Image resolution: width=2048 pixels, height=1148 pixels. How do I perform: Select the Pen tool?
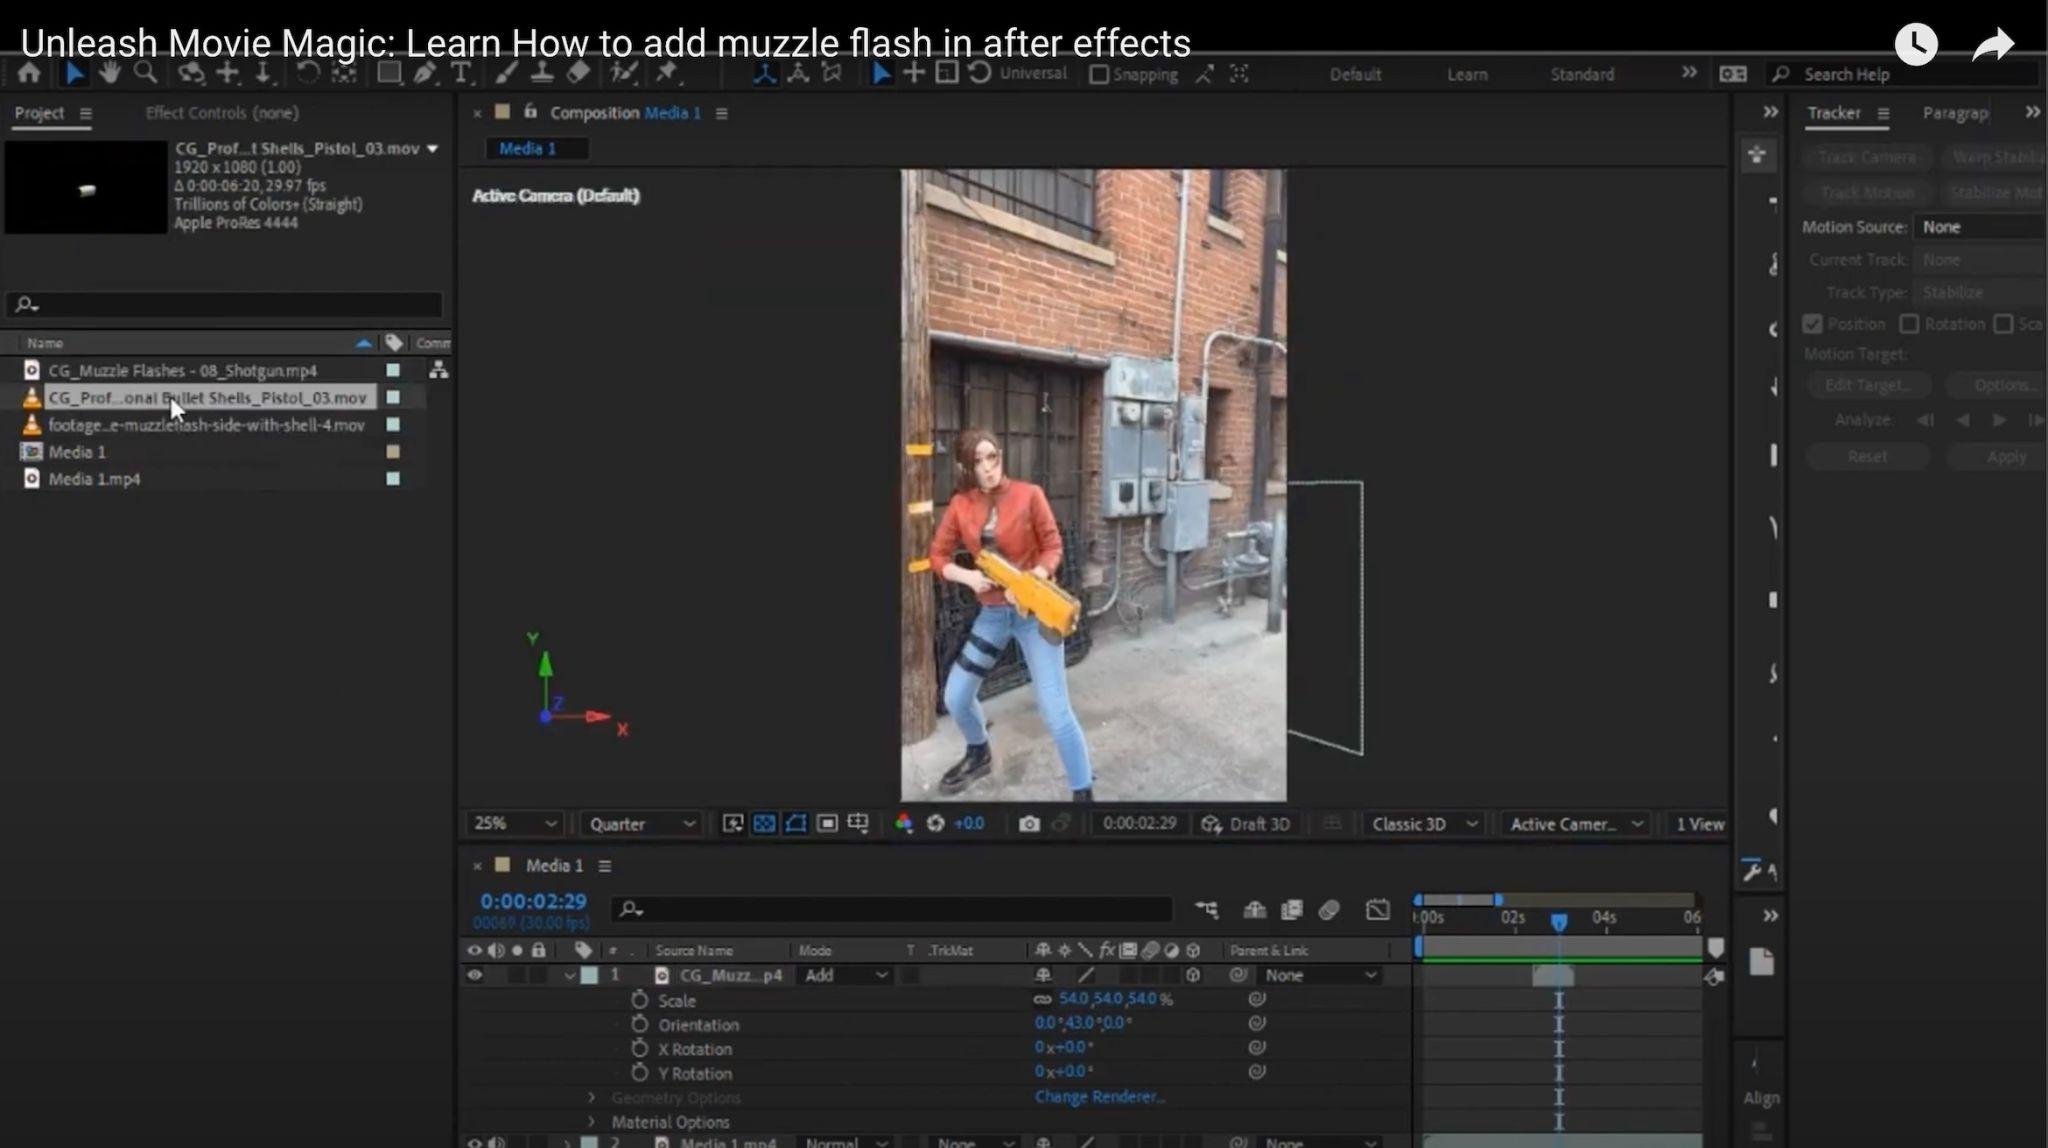click(425, 73)
